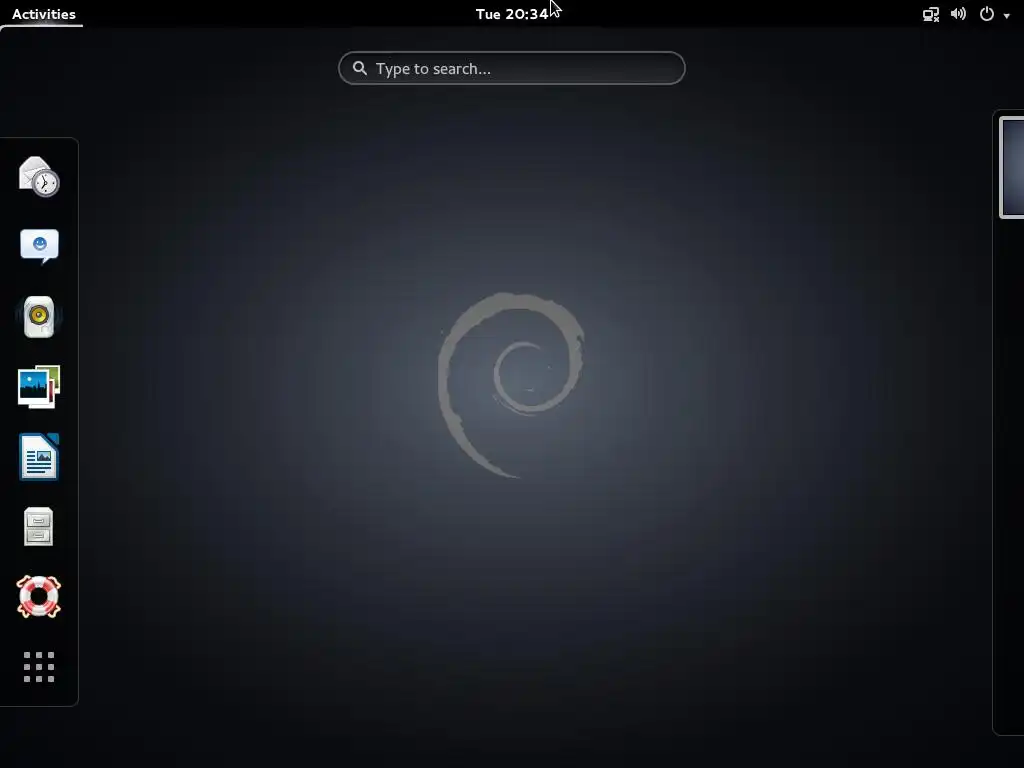Click the Activities button
1024x768 pixels.
coord(43,14)
